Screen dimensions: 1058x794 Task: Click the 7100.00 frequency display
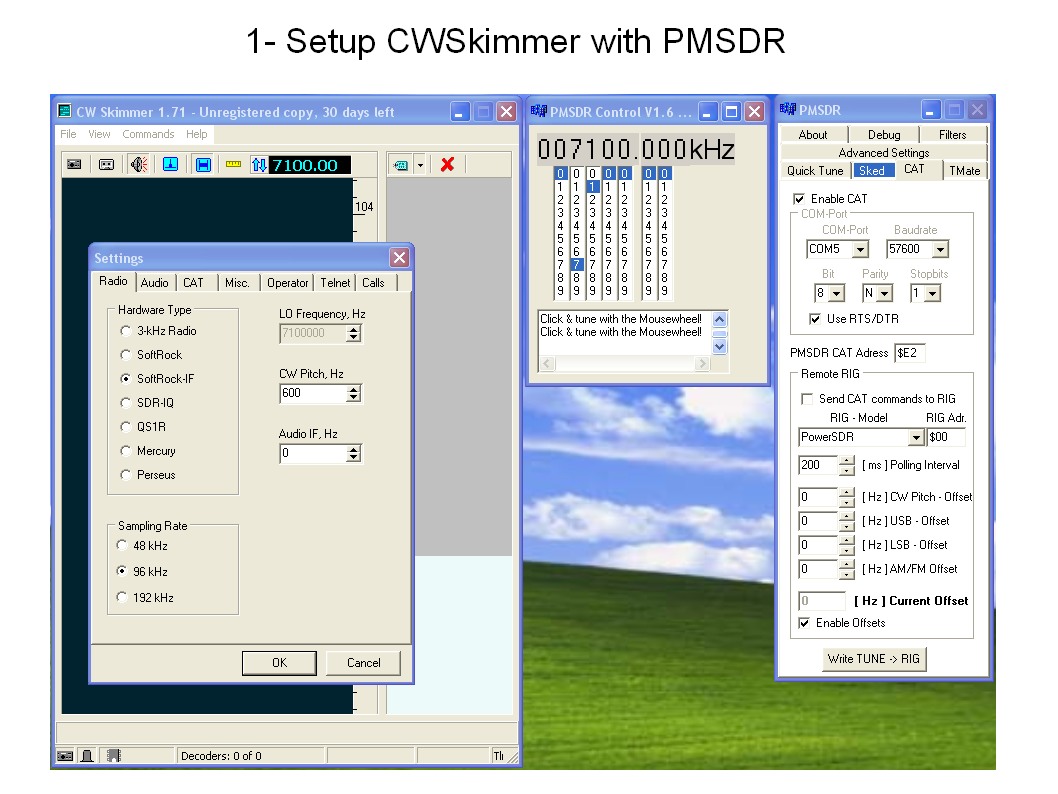click(x=310, y=165)
